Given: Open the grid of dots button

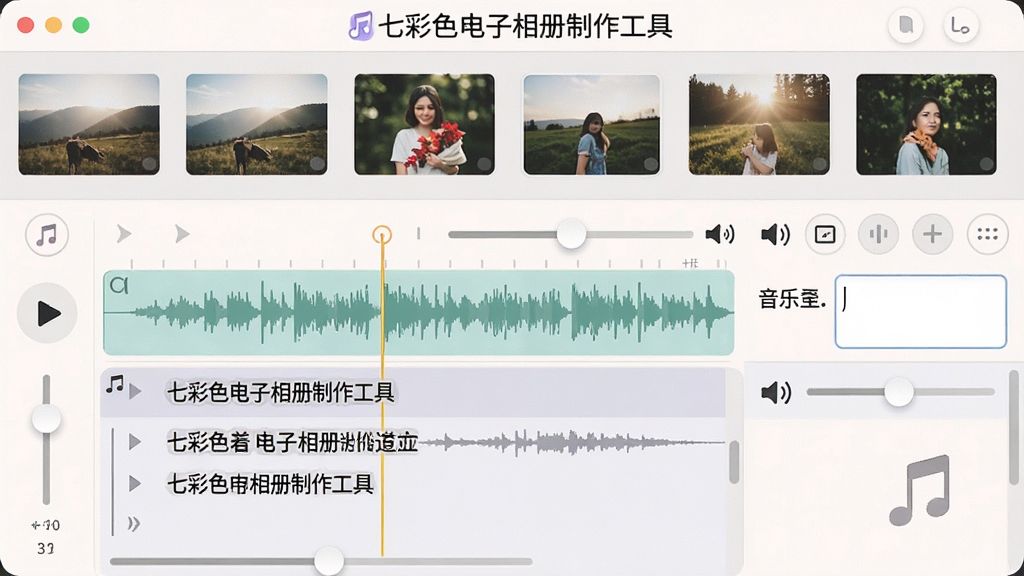Looking at the screenshot, I should (987, 234).
